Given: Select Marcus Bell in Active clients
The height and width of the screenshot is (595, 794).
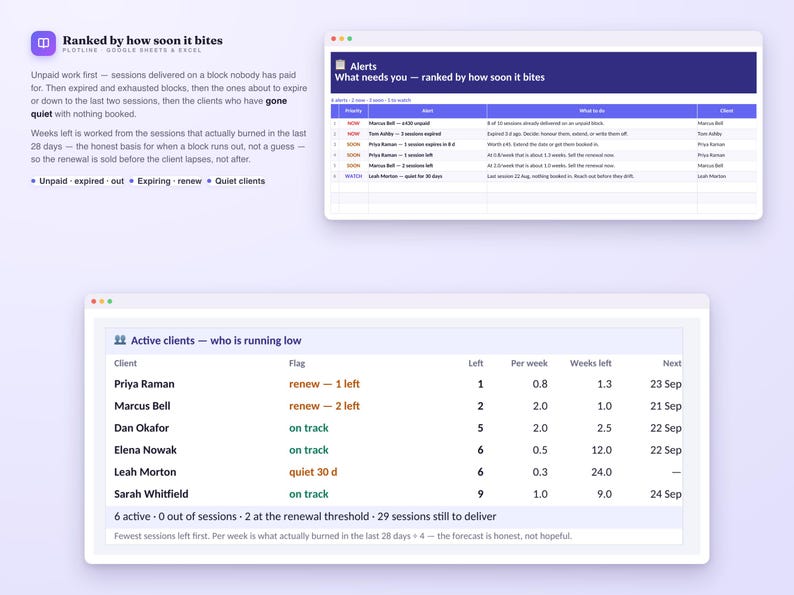Looking at the screenshot, I should point(142,406).
